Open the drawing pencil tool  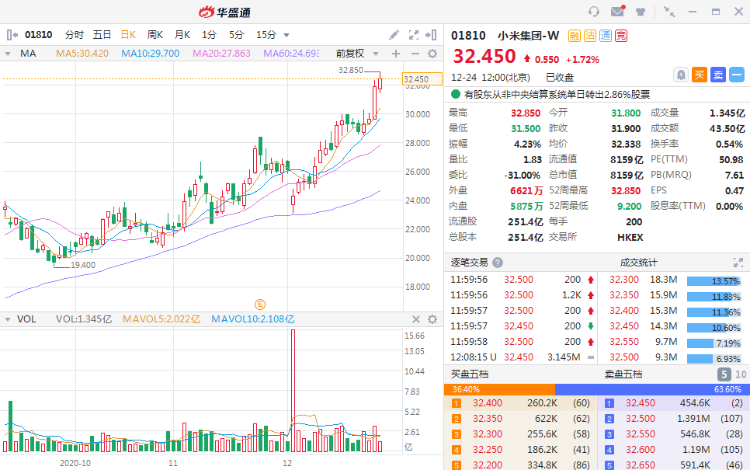[x=394, y=35]
